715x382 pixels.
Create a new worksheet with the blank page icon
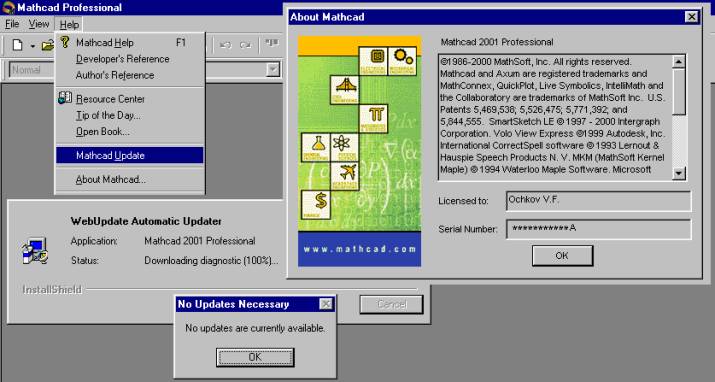click(17, 45)
